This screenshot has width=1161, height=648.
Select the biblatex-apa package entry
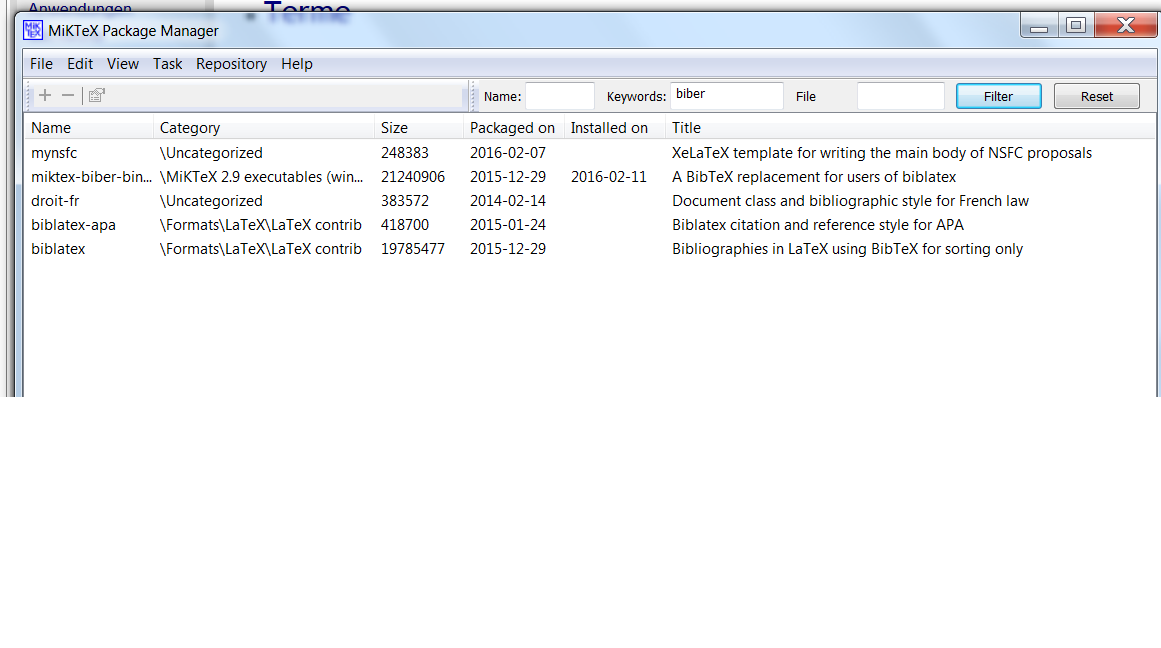[x=73, y=225]
